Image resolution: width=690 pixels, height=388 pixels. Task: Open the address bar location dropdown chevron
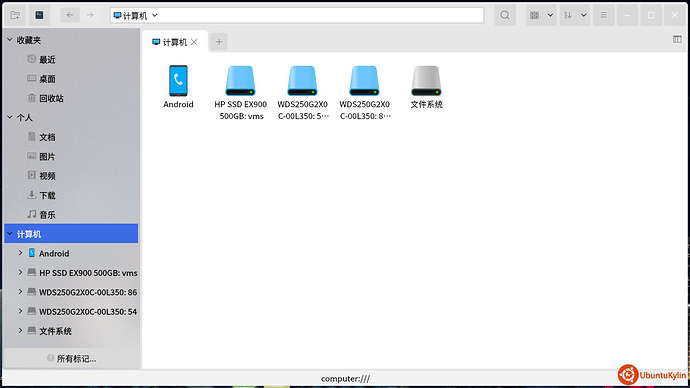[154, 15]
